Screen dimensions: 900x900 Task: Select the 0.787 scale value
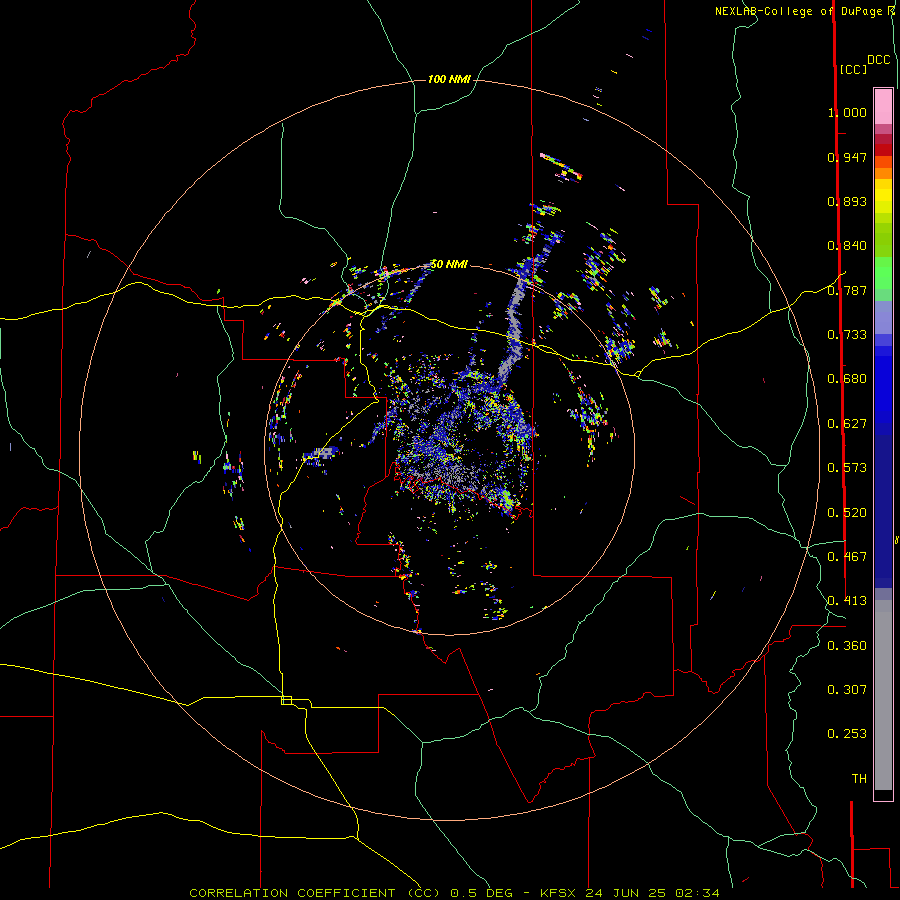click(x=847, y=290)
